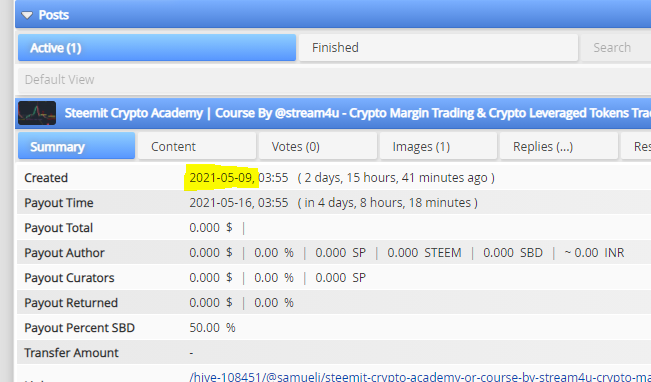Open the post thumbnail image
Image resolution: width=651 pixels, height=382 pixels.
click(37, 113)
